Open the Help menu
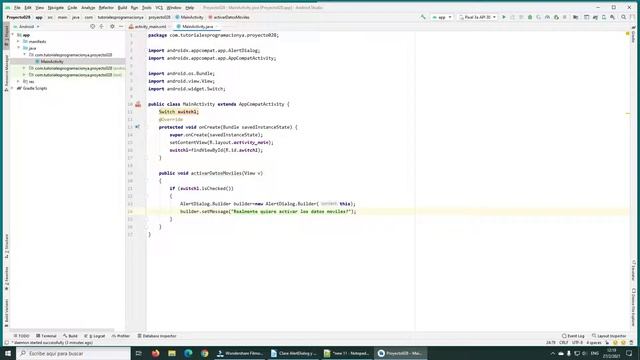This screenshot has width=640, height=360. pos(190,8)
